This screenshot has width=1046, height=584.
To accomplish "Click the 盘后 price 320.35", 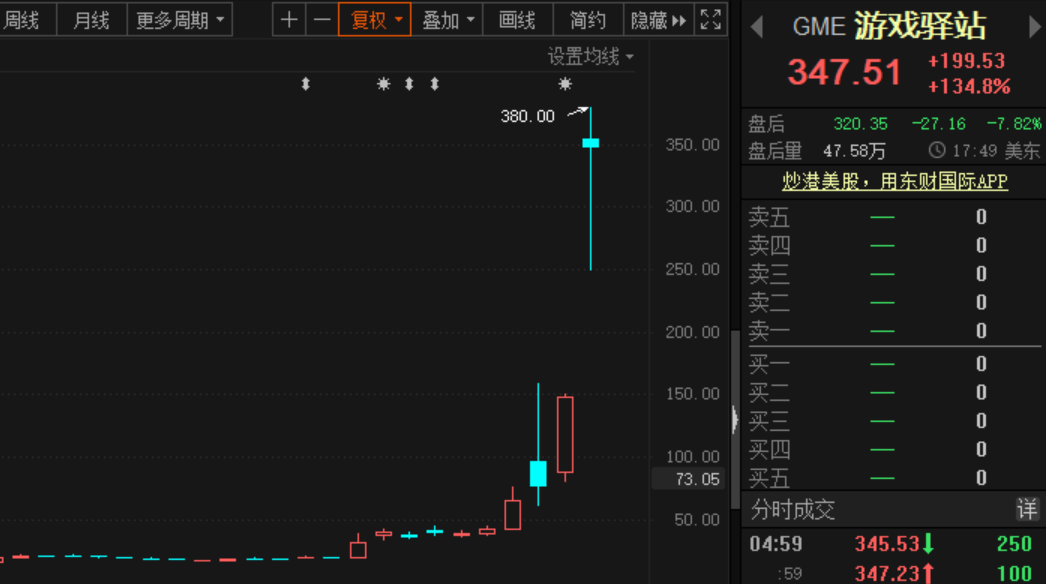I will click(x=861, y=124).
